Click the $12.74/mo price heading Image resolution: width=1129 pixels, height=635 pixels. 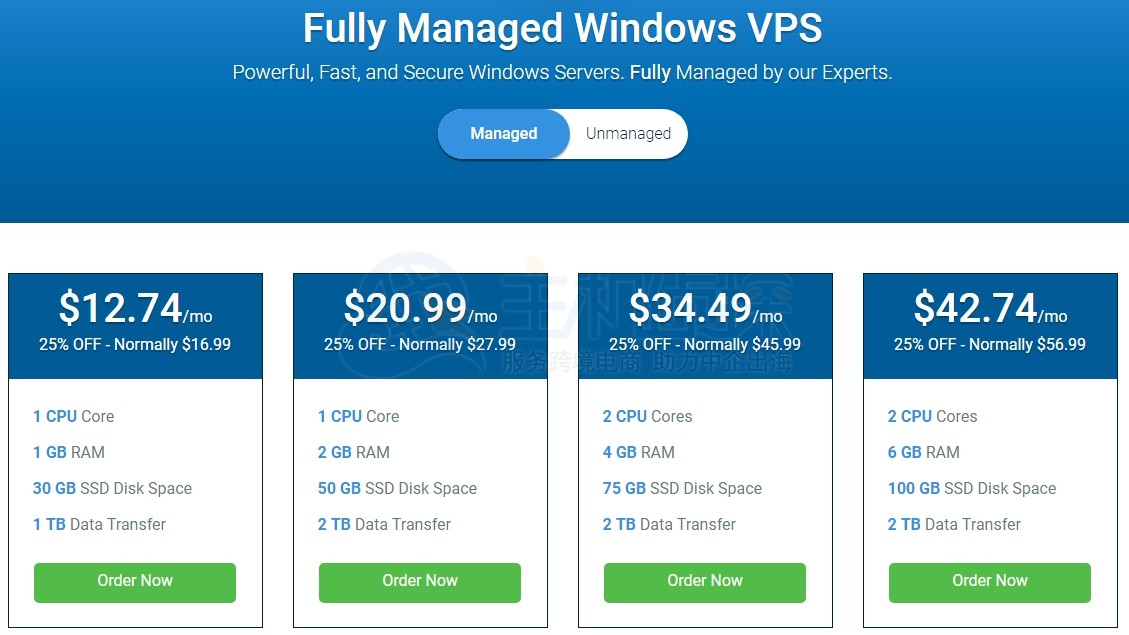tap(135, 308)
